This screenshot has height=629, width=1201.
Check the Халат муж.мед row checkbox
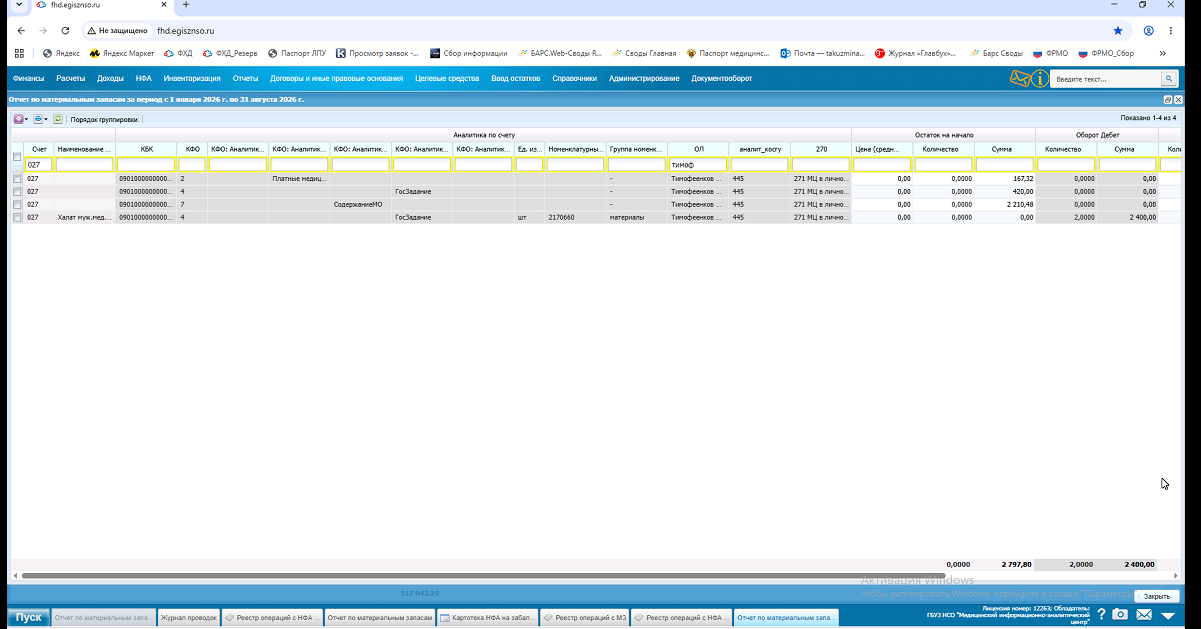coord(16,217)
